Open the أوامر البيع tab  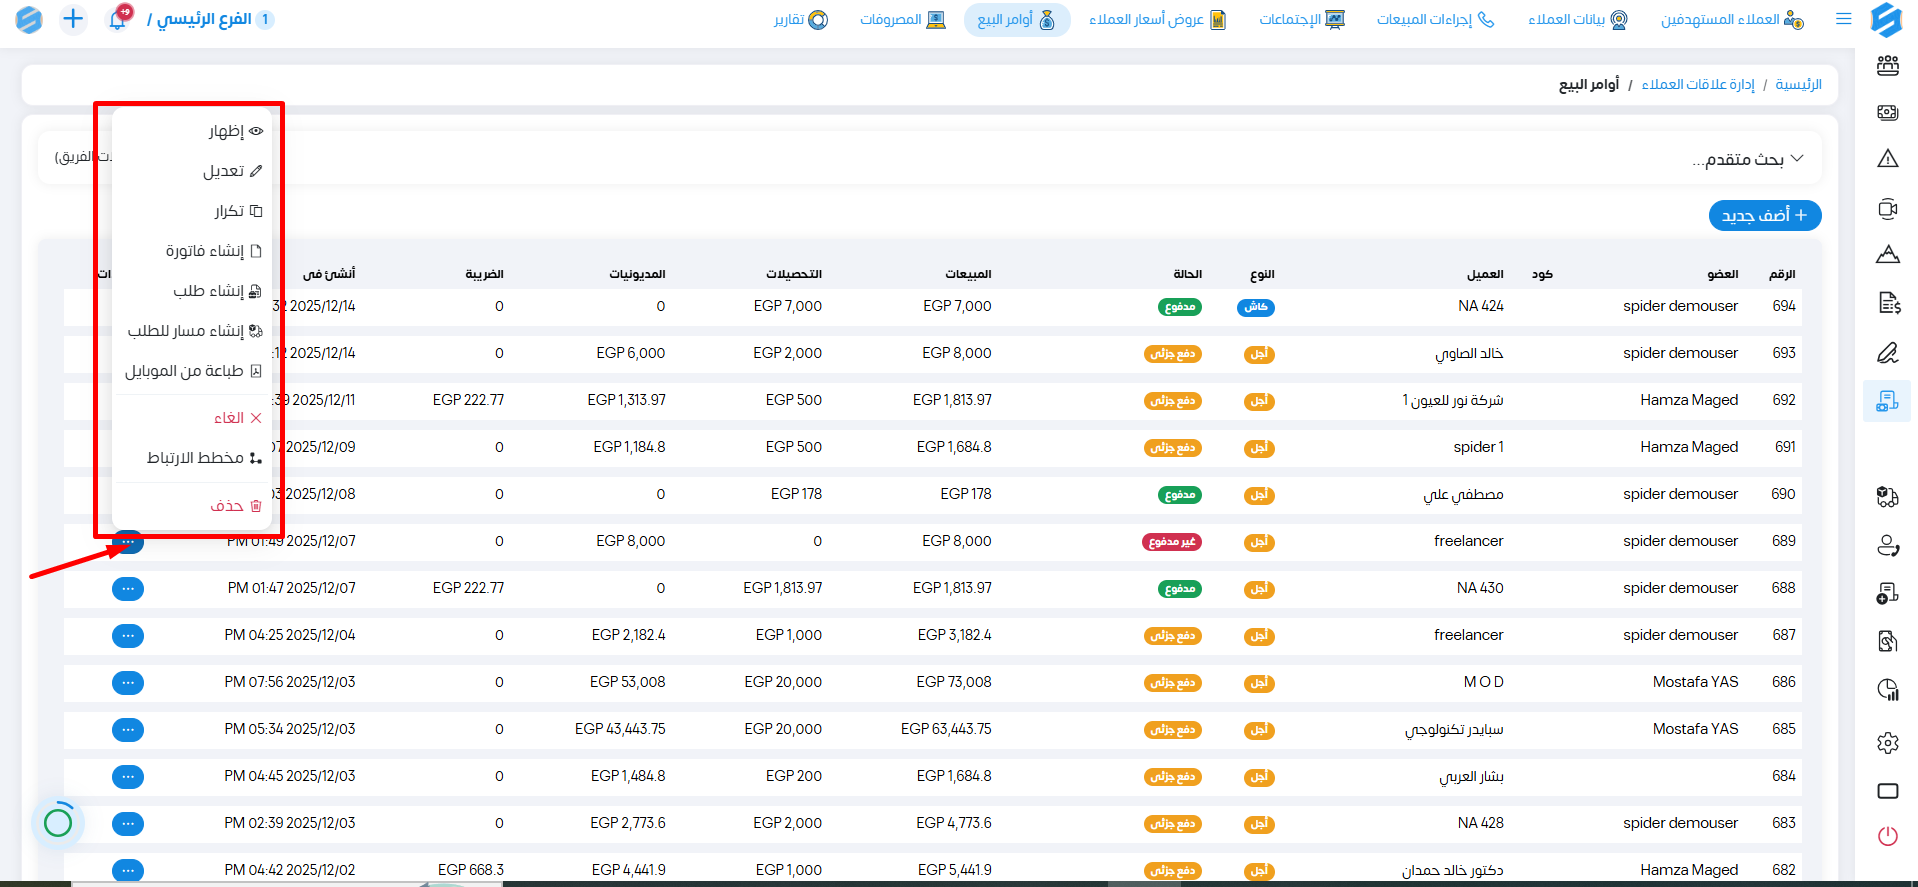tap(1016, 20)
